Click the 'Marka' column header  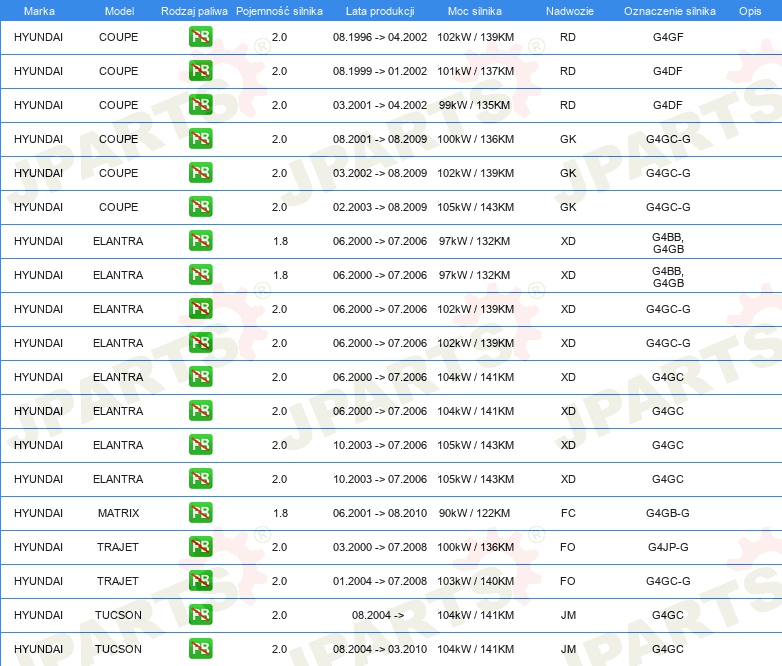coord(39,11)
